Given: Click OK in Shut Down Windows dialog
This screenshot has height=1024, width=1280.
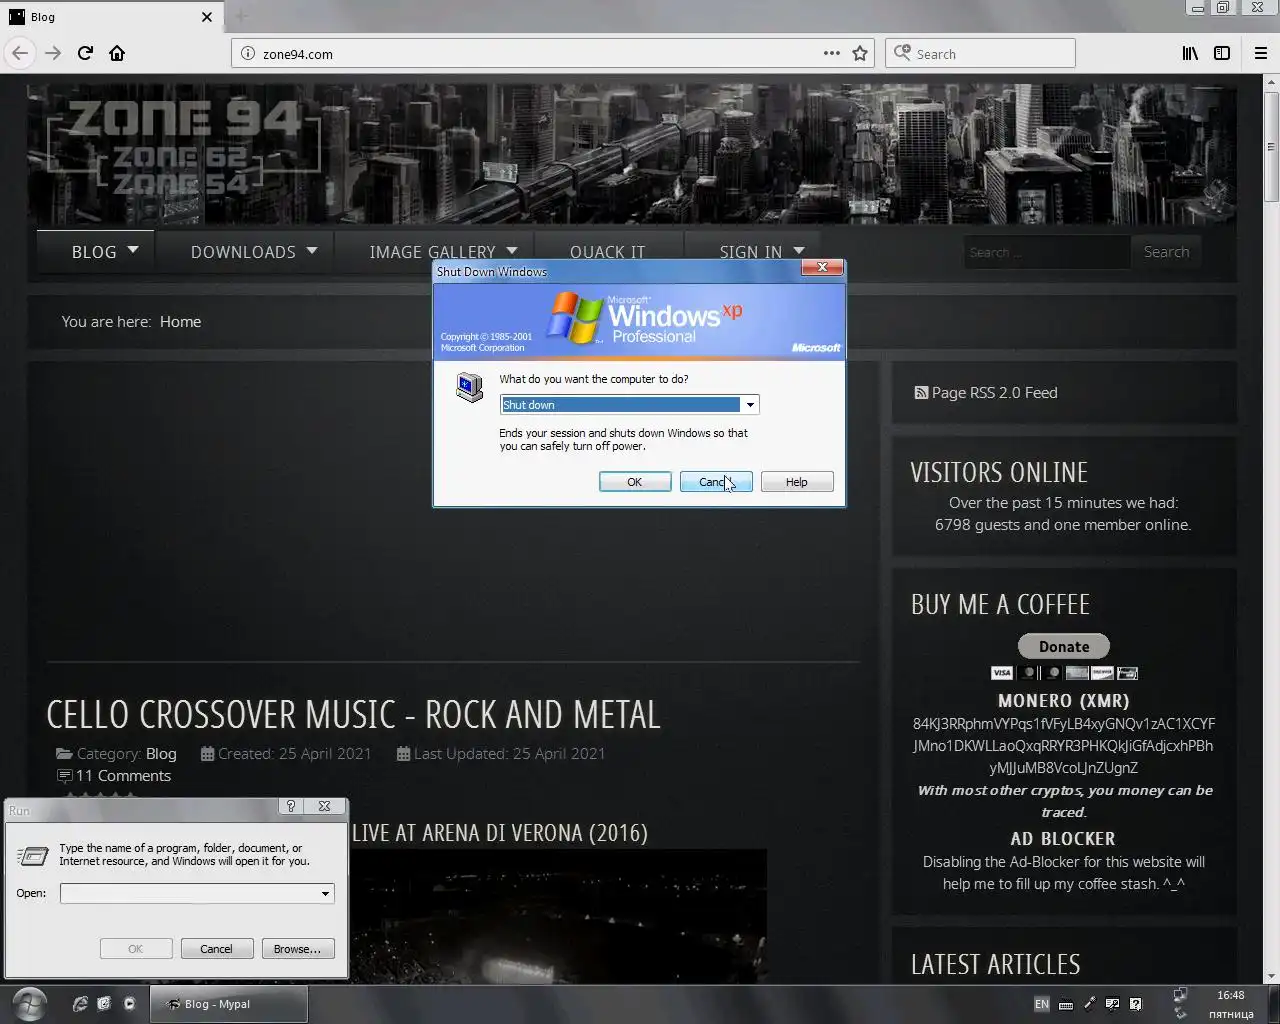Looking at the screenshot, I should 635,482.
